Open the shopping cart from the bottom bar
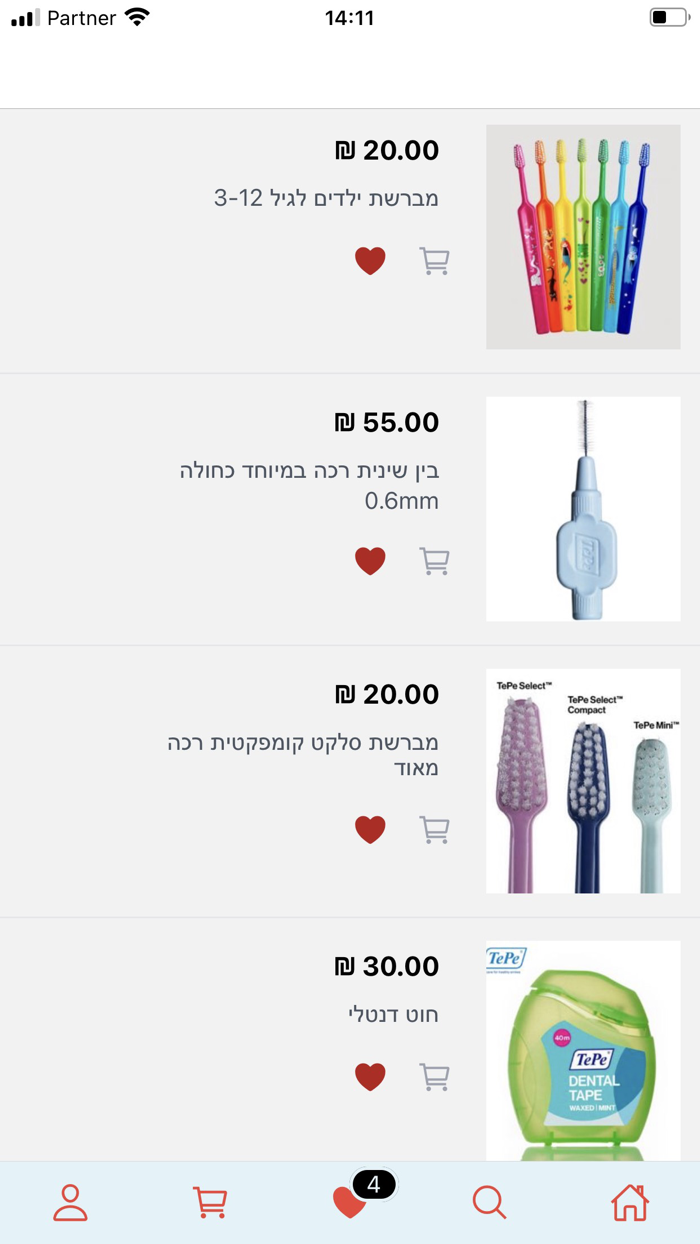Image resolution: width=700 pixels, height=1244 pixels. pos(210,1202)
